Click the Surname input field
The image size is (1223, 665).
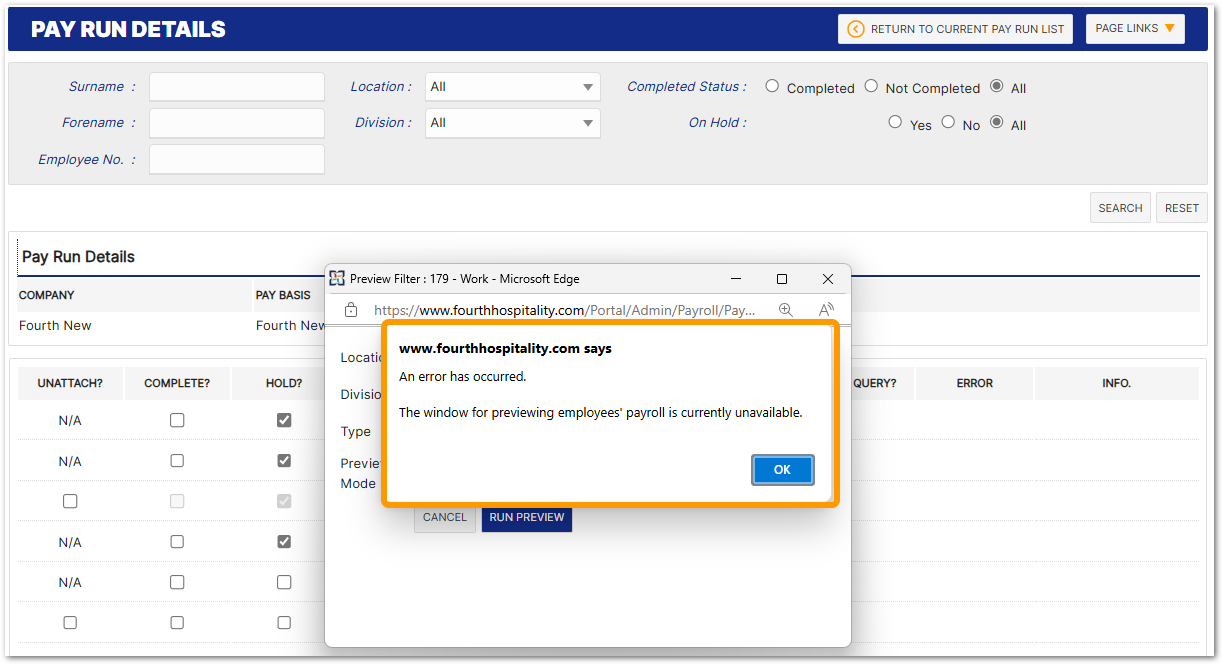(237, 87)
